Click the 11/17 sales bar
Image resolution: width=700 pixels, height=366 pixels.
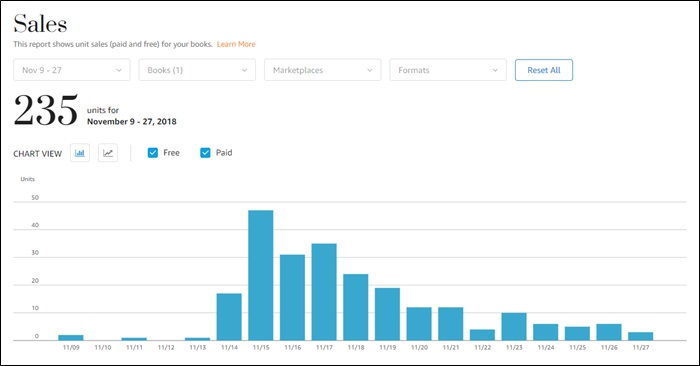pos(324,292)
